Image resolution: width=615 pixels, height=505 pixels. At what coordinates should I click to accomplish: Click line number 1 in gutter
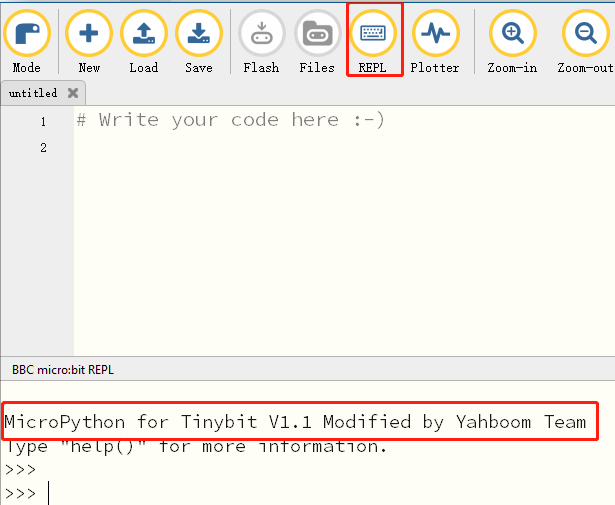pyautogui.click(x=43, y=122)
